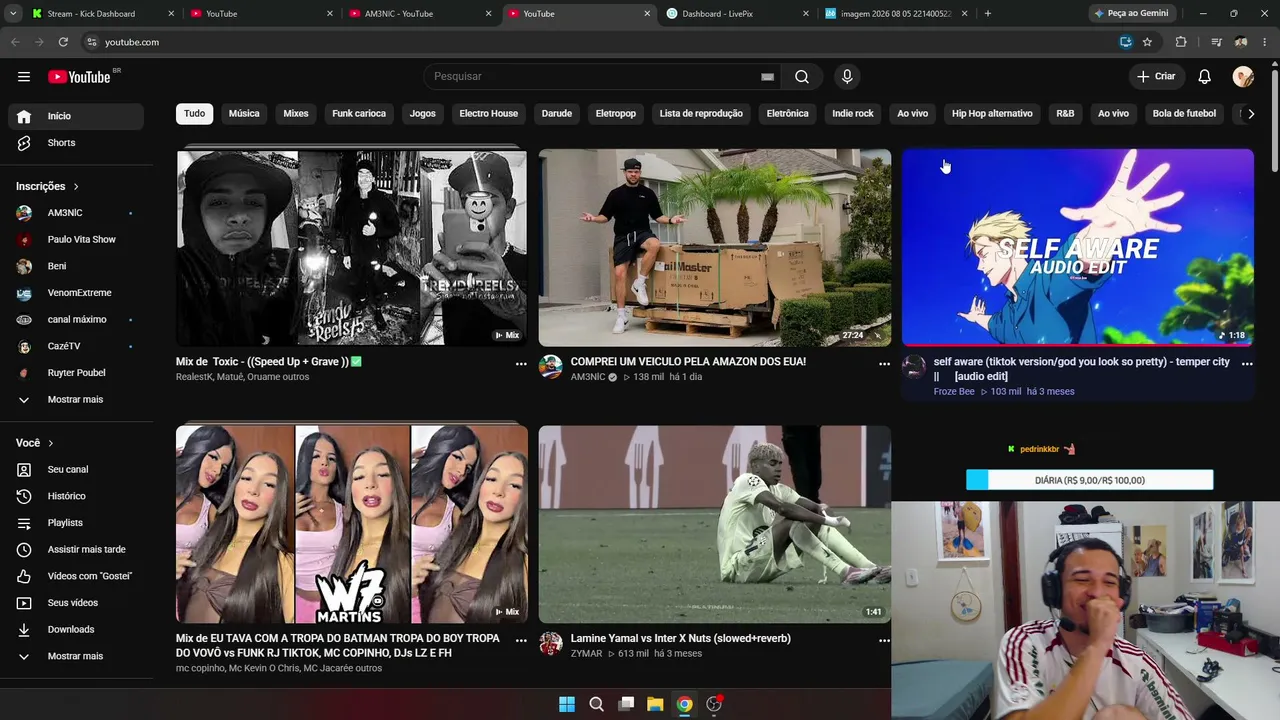Open the CazéTV subscription channel
Image resolution: width=1280 pixels, height=720 pixels.
(x=76, y=346)
